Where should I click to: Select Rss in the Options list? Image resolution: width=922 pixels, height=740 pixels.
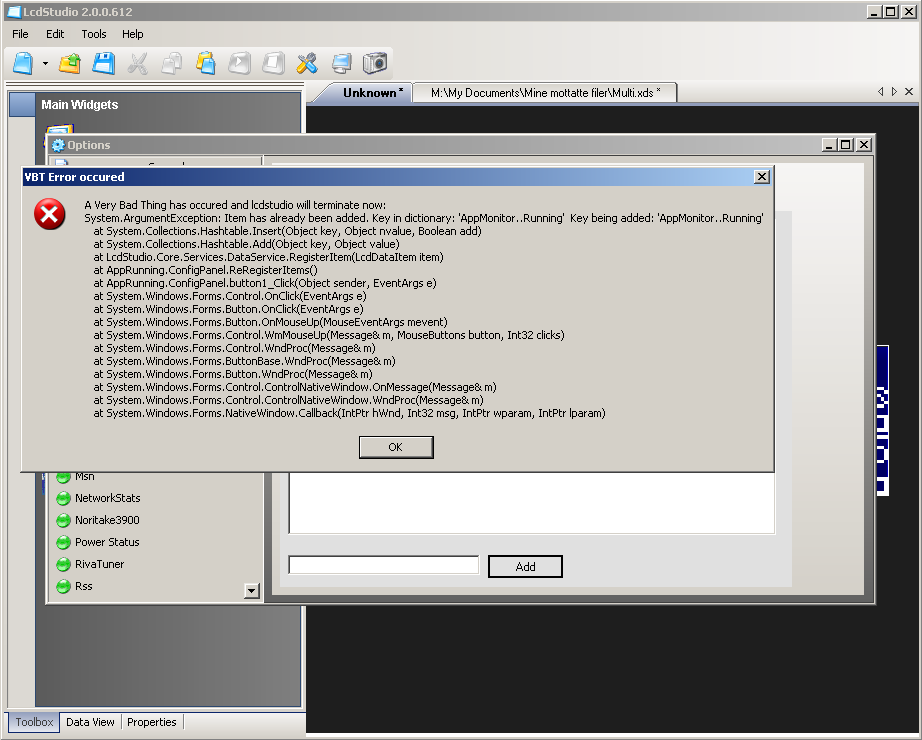click(83, 586)
